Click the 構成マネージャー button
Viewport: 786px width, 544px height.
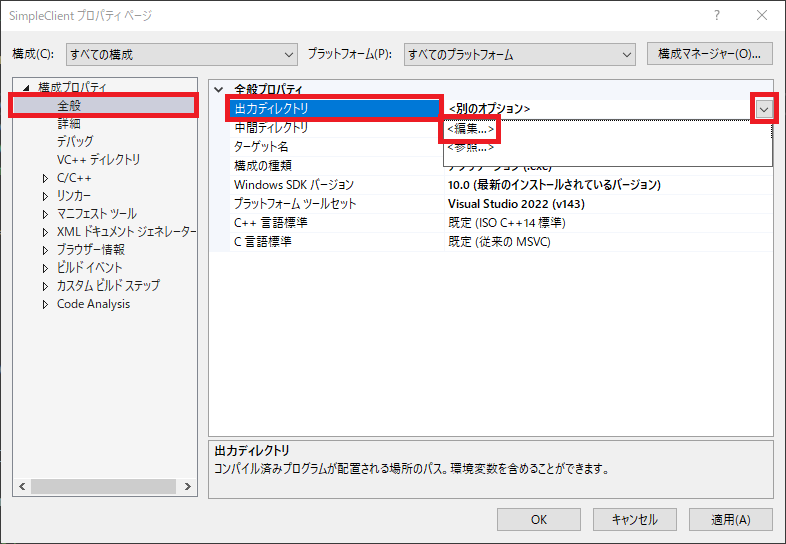[710, 54]
